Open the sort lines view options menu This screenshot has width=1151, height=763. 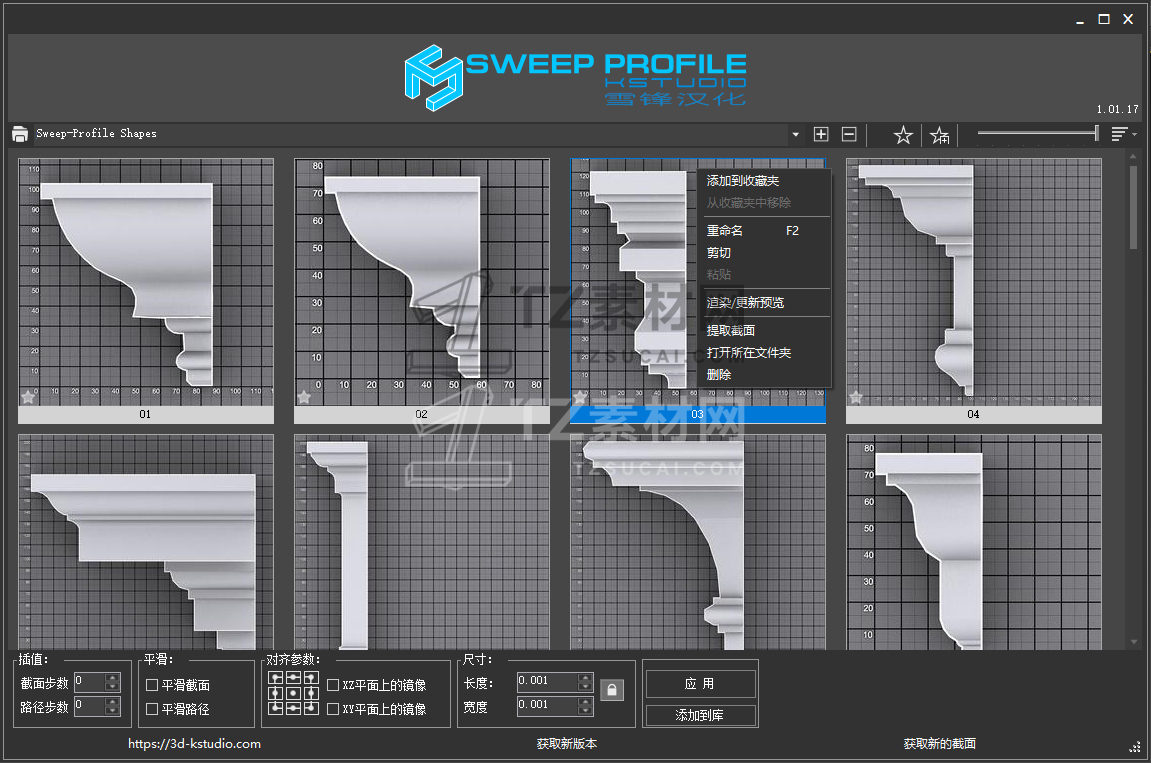click(1124, 134)
